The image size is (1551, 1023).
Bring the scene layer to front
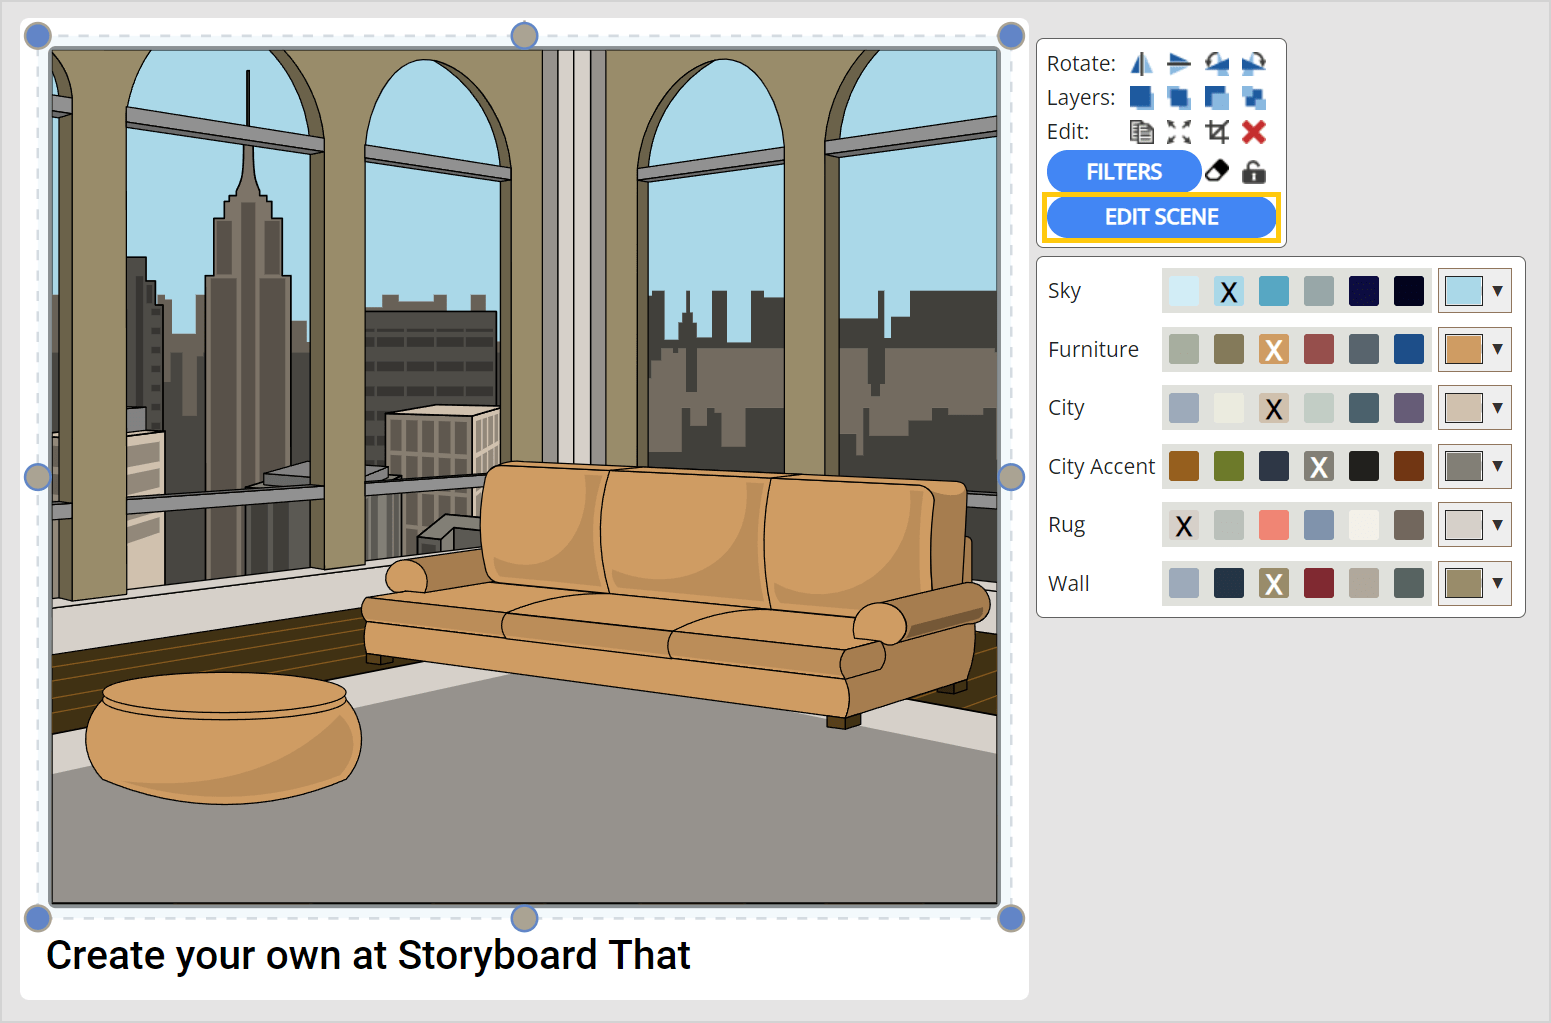pyautogui.click(x=1140, y=97)
